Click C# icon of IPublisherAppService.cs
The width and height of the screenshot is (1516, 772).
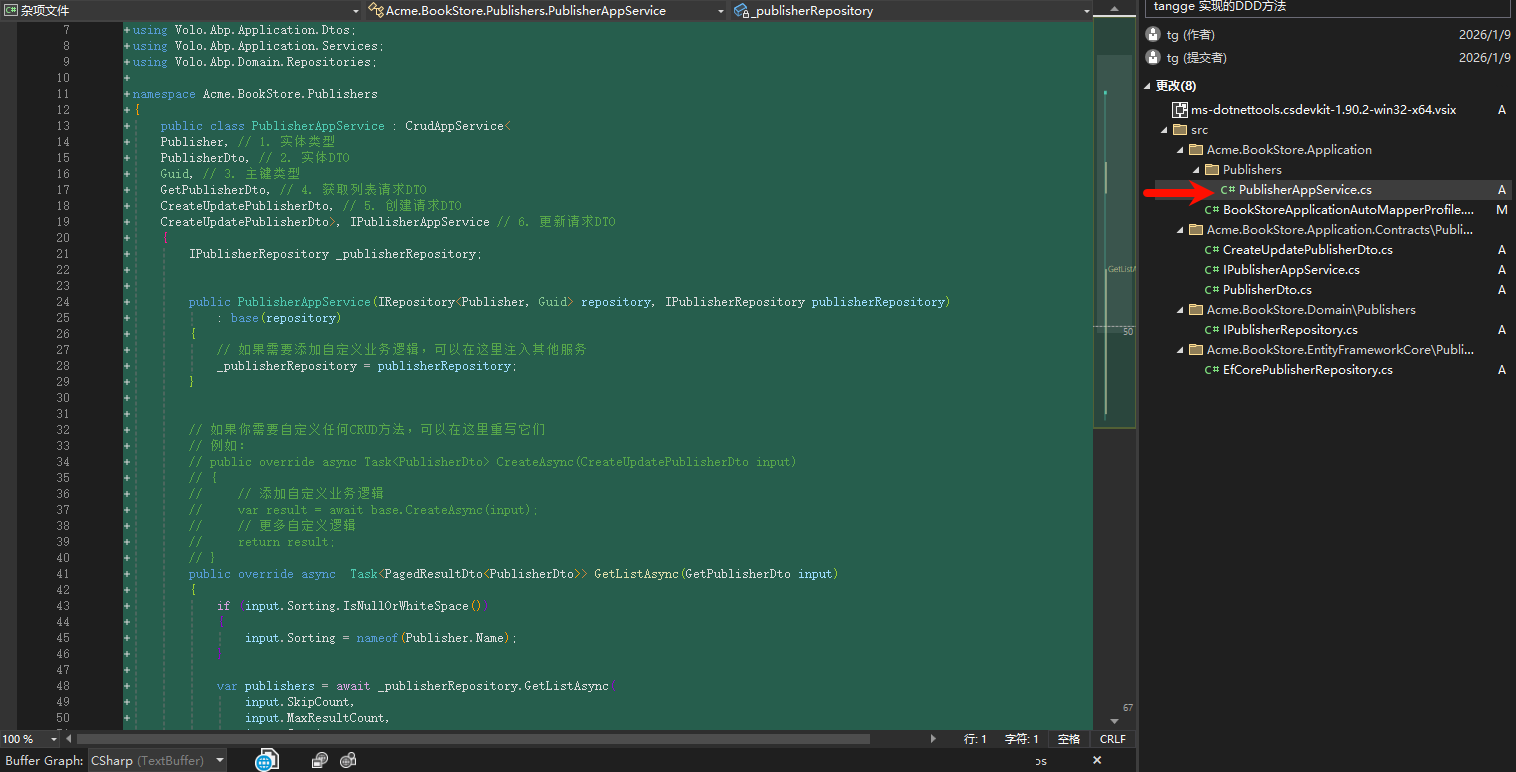coord(1212,270)
